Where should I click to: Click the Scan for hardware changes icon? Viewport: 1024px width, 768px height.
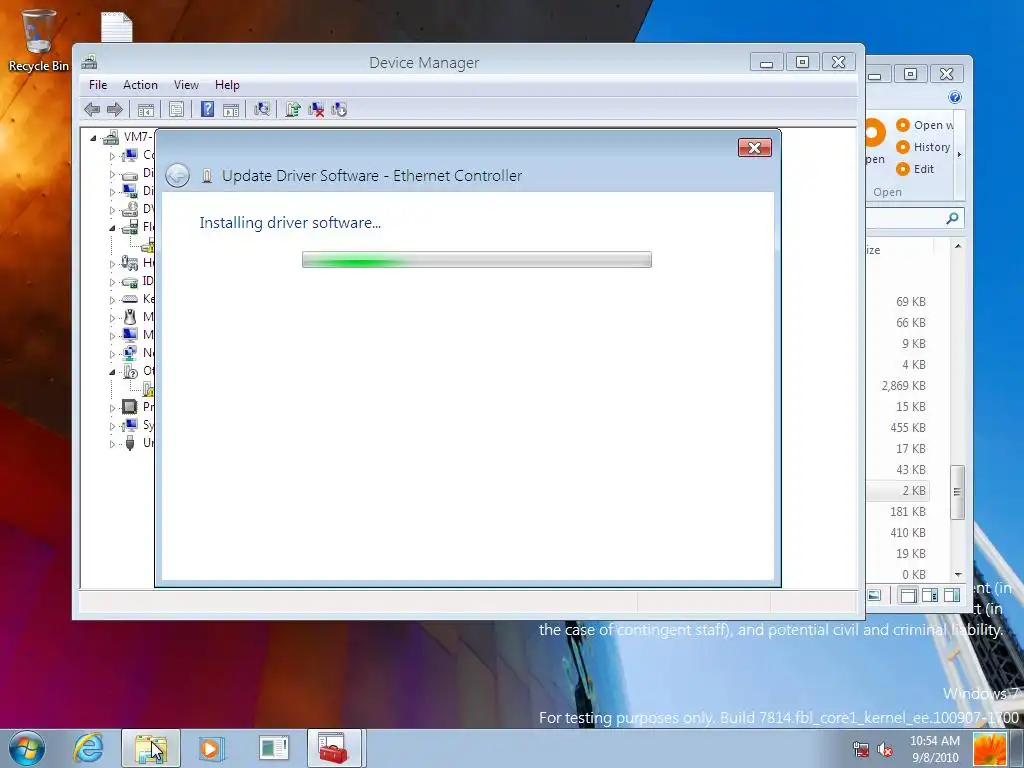262,109
